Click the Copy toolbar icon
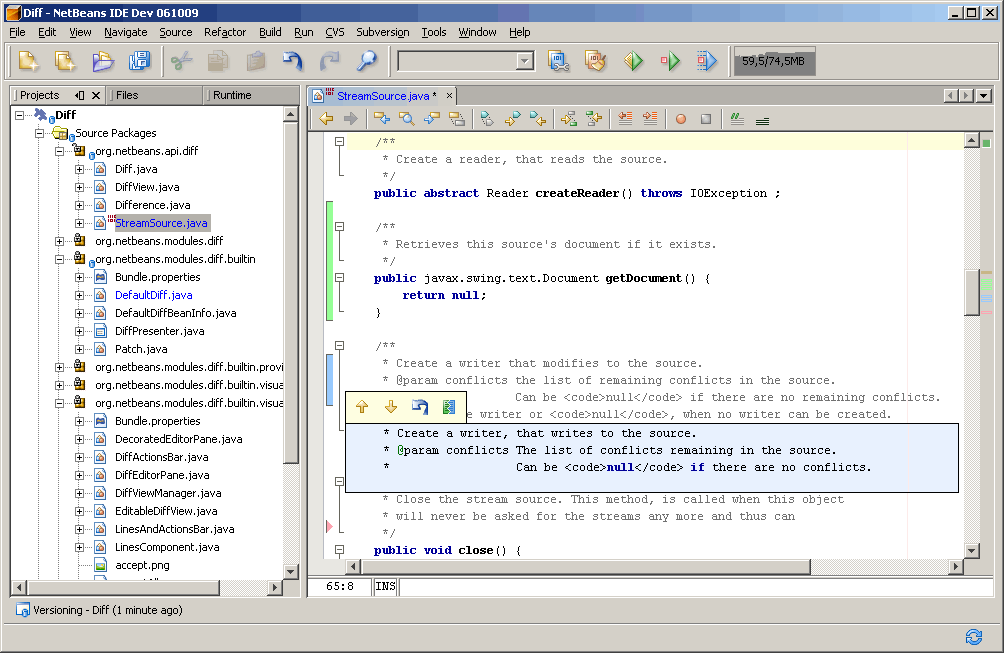 coord(218,61)
